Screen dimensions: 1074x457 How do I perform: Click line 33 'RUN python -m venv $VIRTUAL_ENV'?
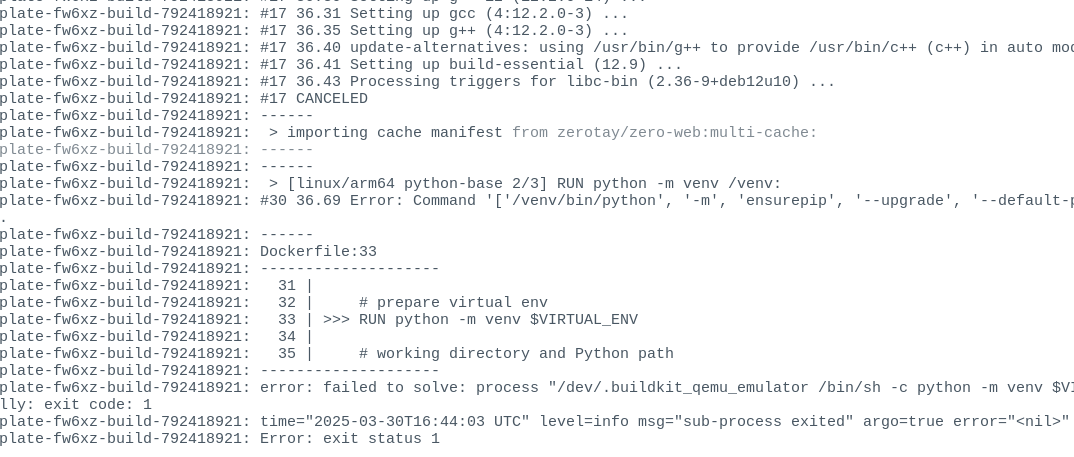click(x=498, y=320)
